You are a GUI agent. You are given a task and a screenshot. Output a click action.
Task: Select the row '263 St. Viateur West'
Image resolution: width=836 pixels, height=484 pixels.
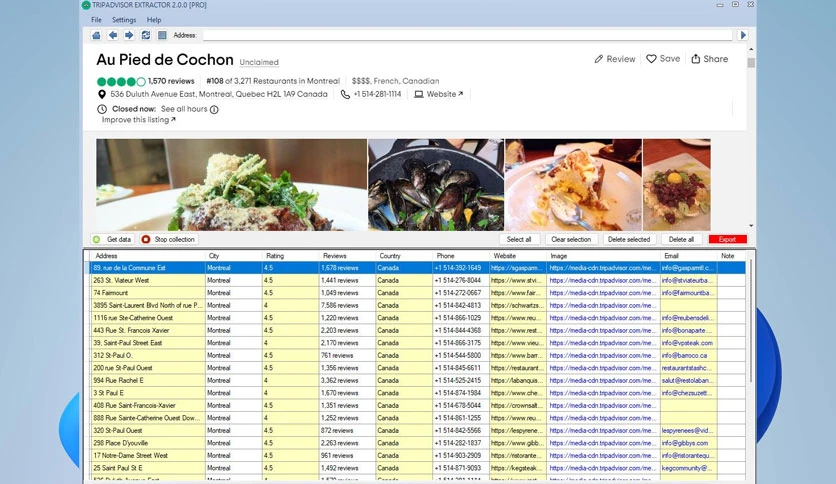pyautogui.click(x=417, y=280)
